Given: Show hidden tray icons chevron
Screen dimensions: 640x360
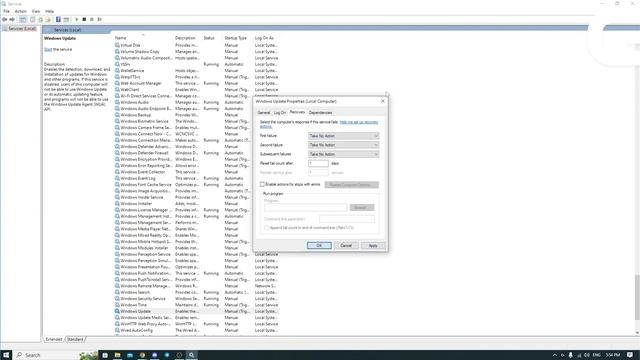Looking at the screenshot, I should coord(554,355).
